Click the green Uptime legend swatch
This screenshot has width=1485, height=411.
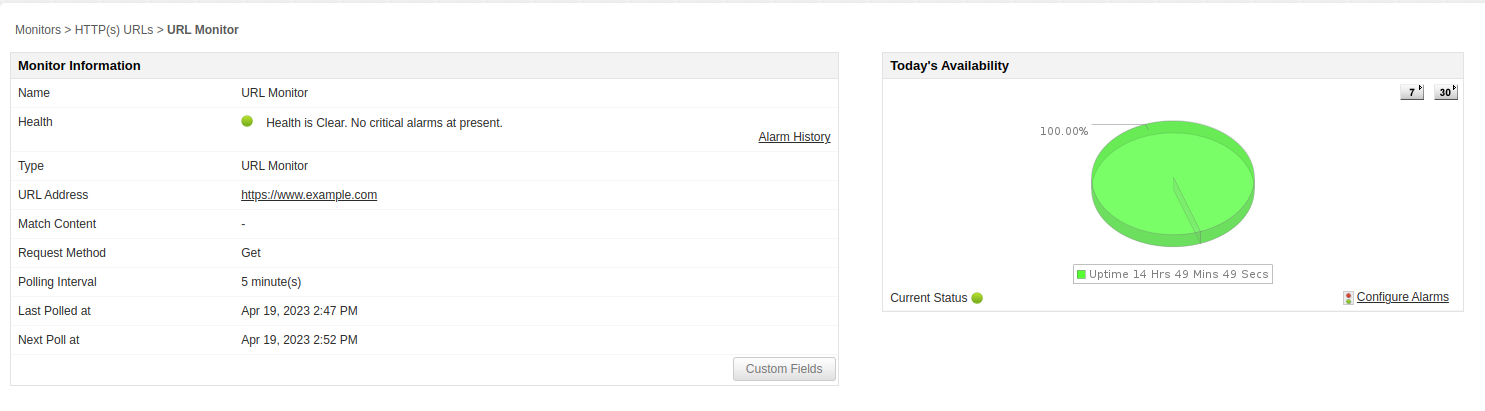pyautogui.click(x=1081, y=274)
